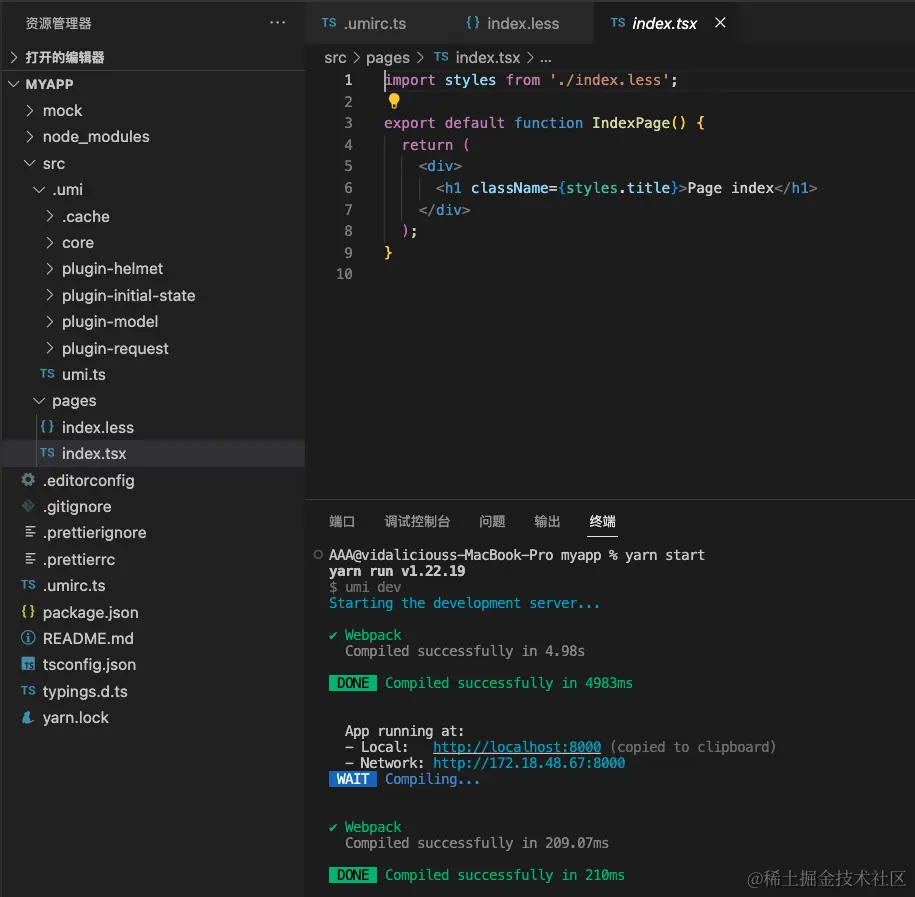This screenshot has width=915, height=897.
Task: Open index.less in the pages folder
Action: 97,427
